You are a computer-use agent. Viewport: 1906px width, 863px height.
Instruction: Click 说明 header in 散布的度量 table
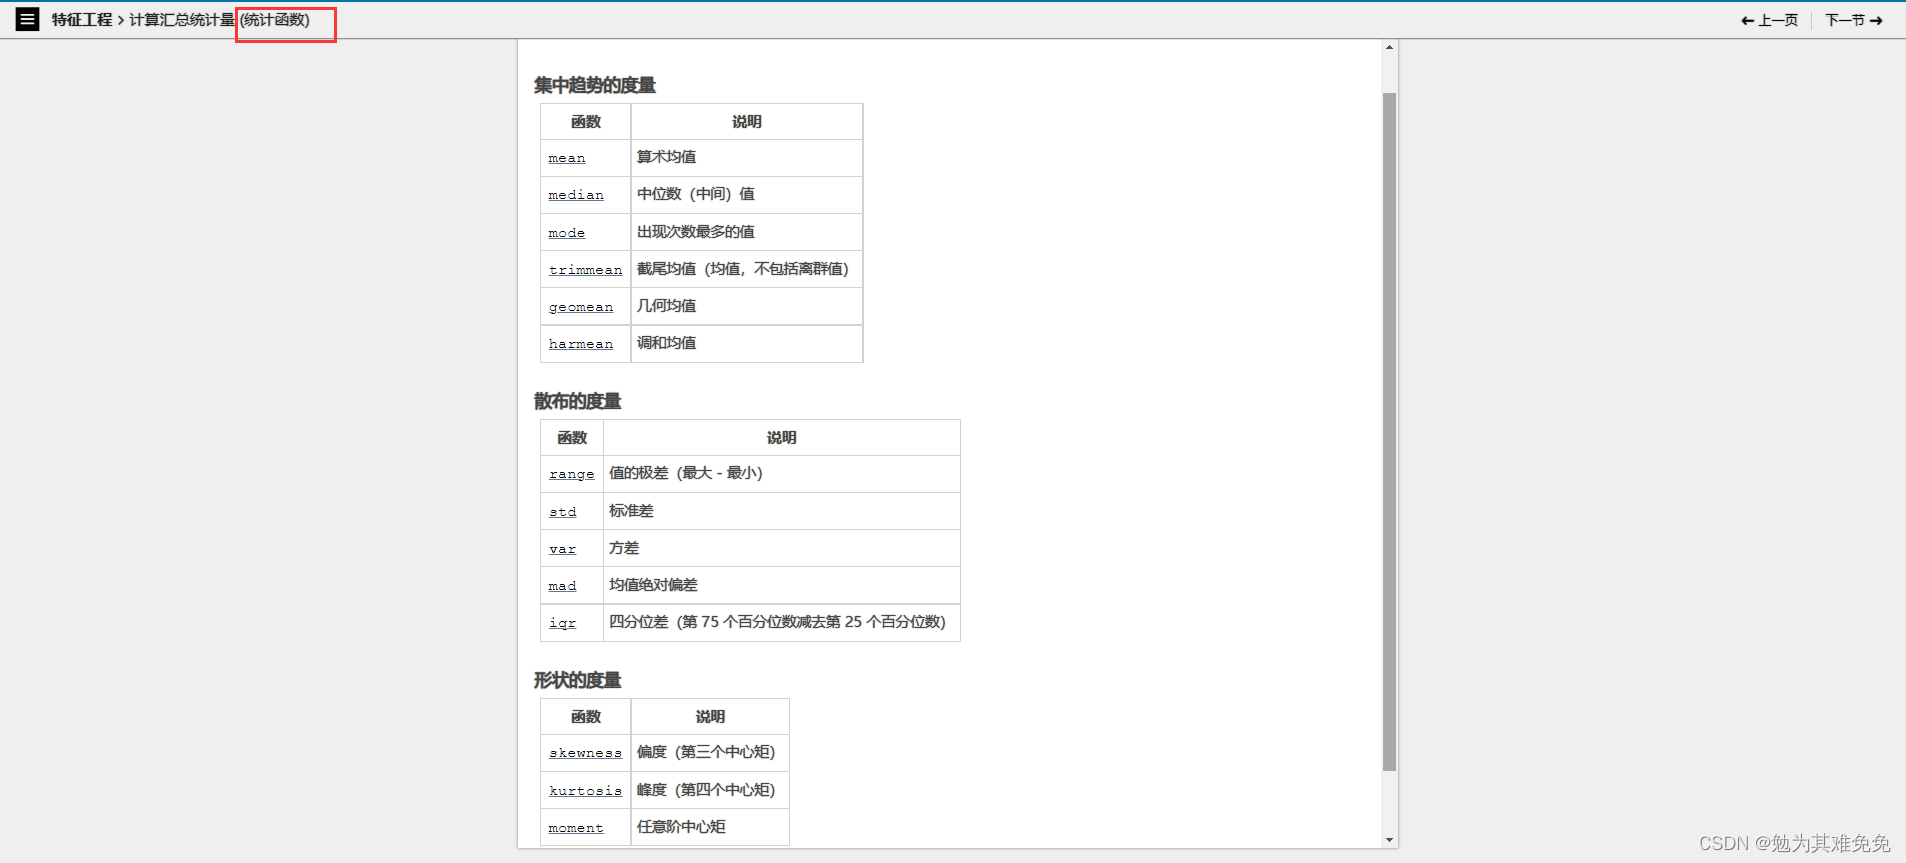(x=782, y=438)
